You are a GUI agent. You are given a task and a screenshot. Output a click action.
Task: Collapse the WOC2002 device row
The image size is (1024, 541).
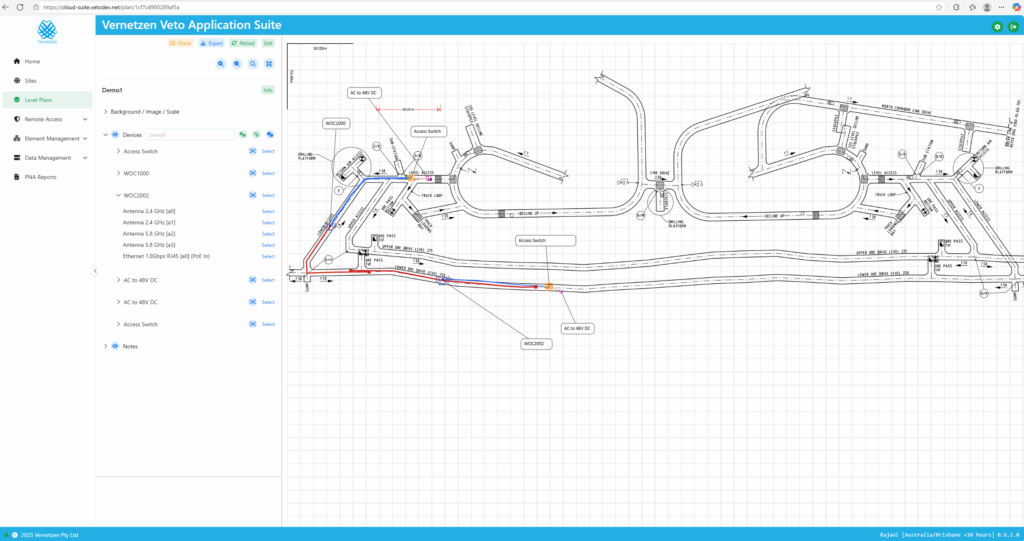click(118, 195)
